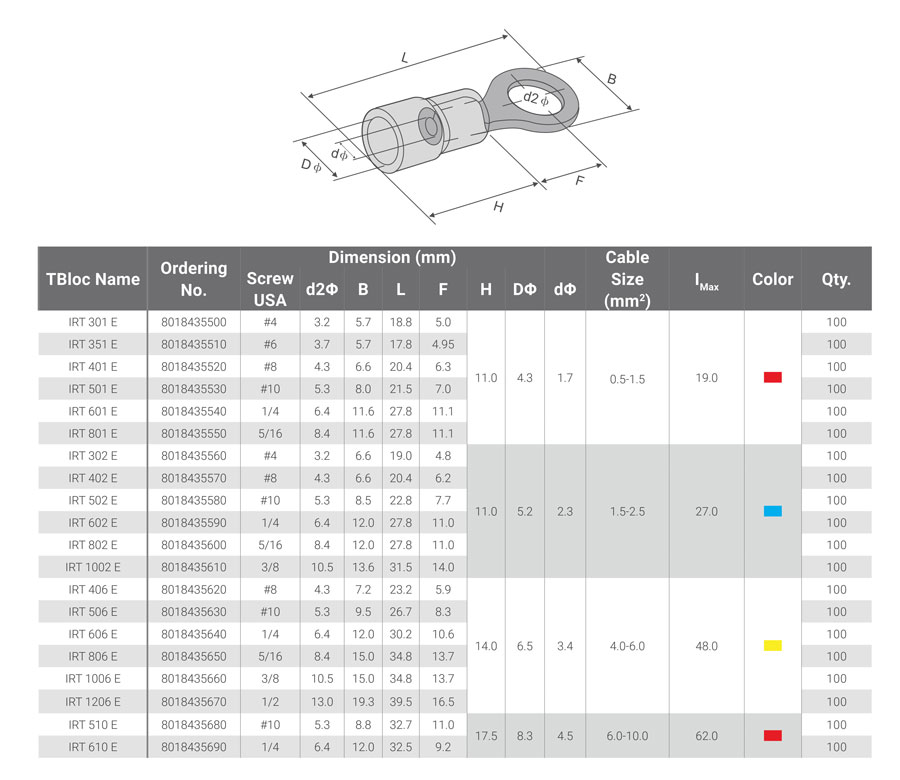Click the red swatch for 0.5-1.5 cable size
Viewport: 900px width, 780px height.
772,378
